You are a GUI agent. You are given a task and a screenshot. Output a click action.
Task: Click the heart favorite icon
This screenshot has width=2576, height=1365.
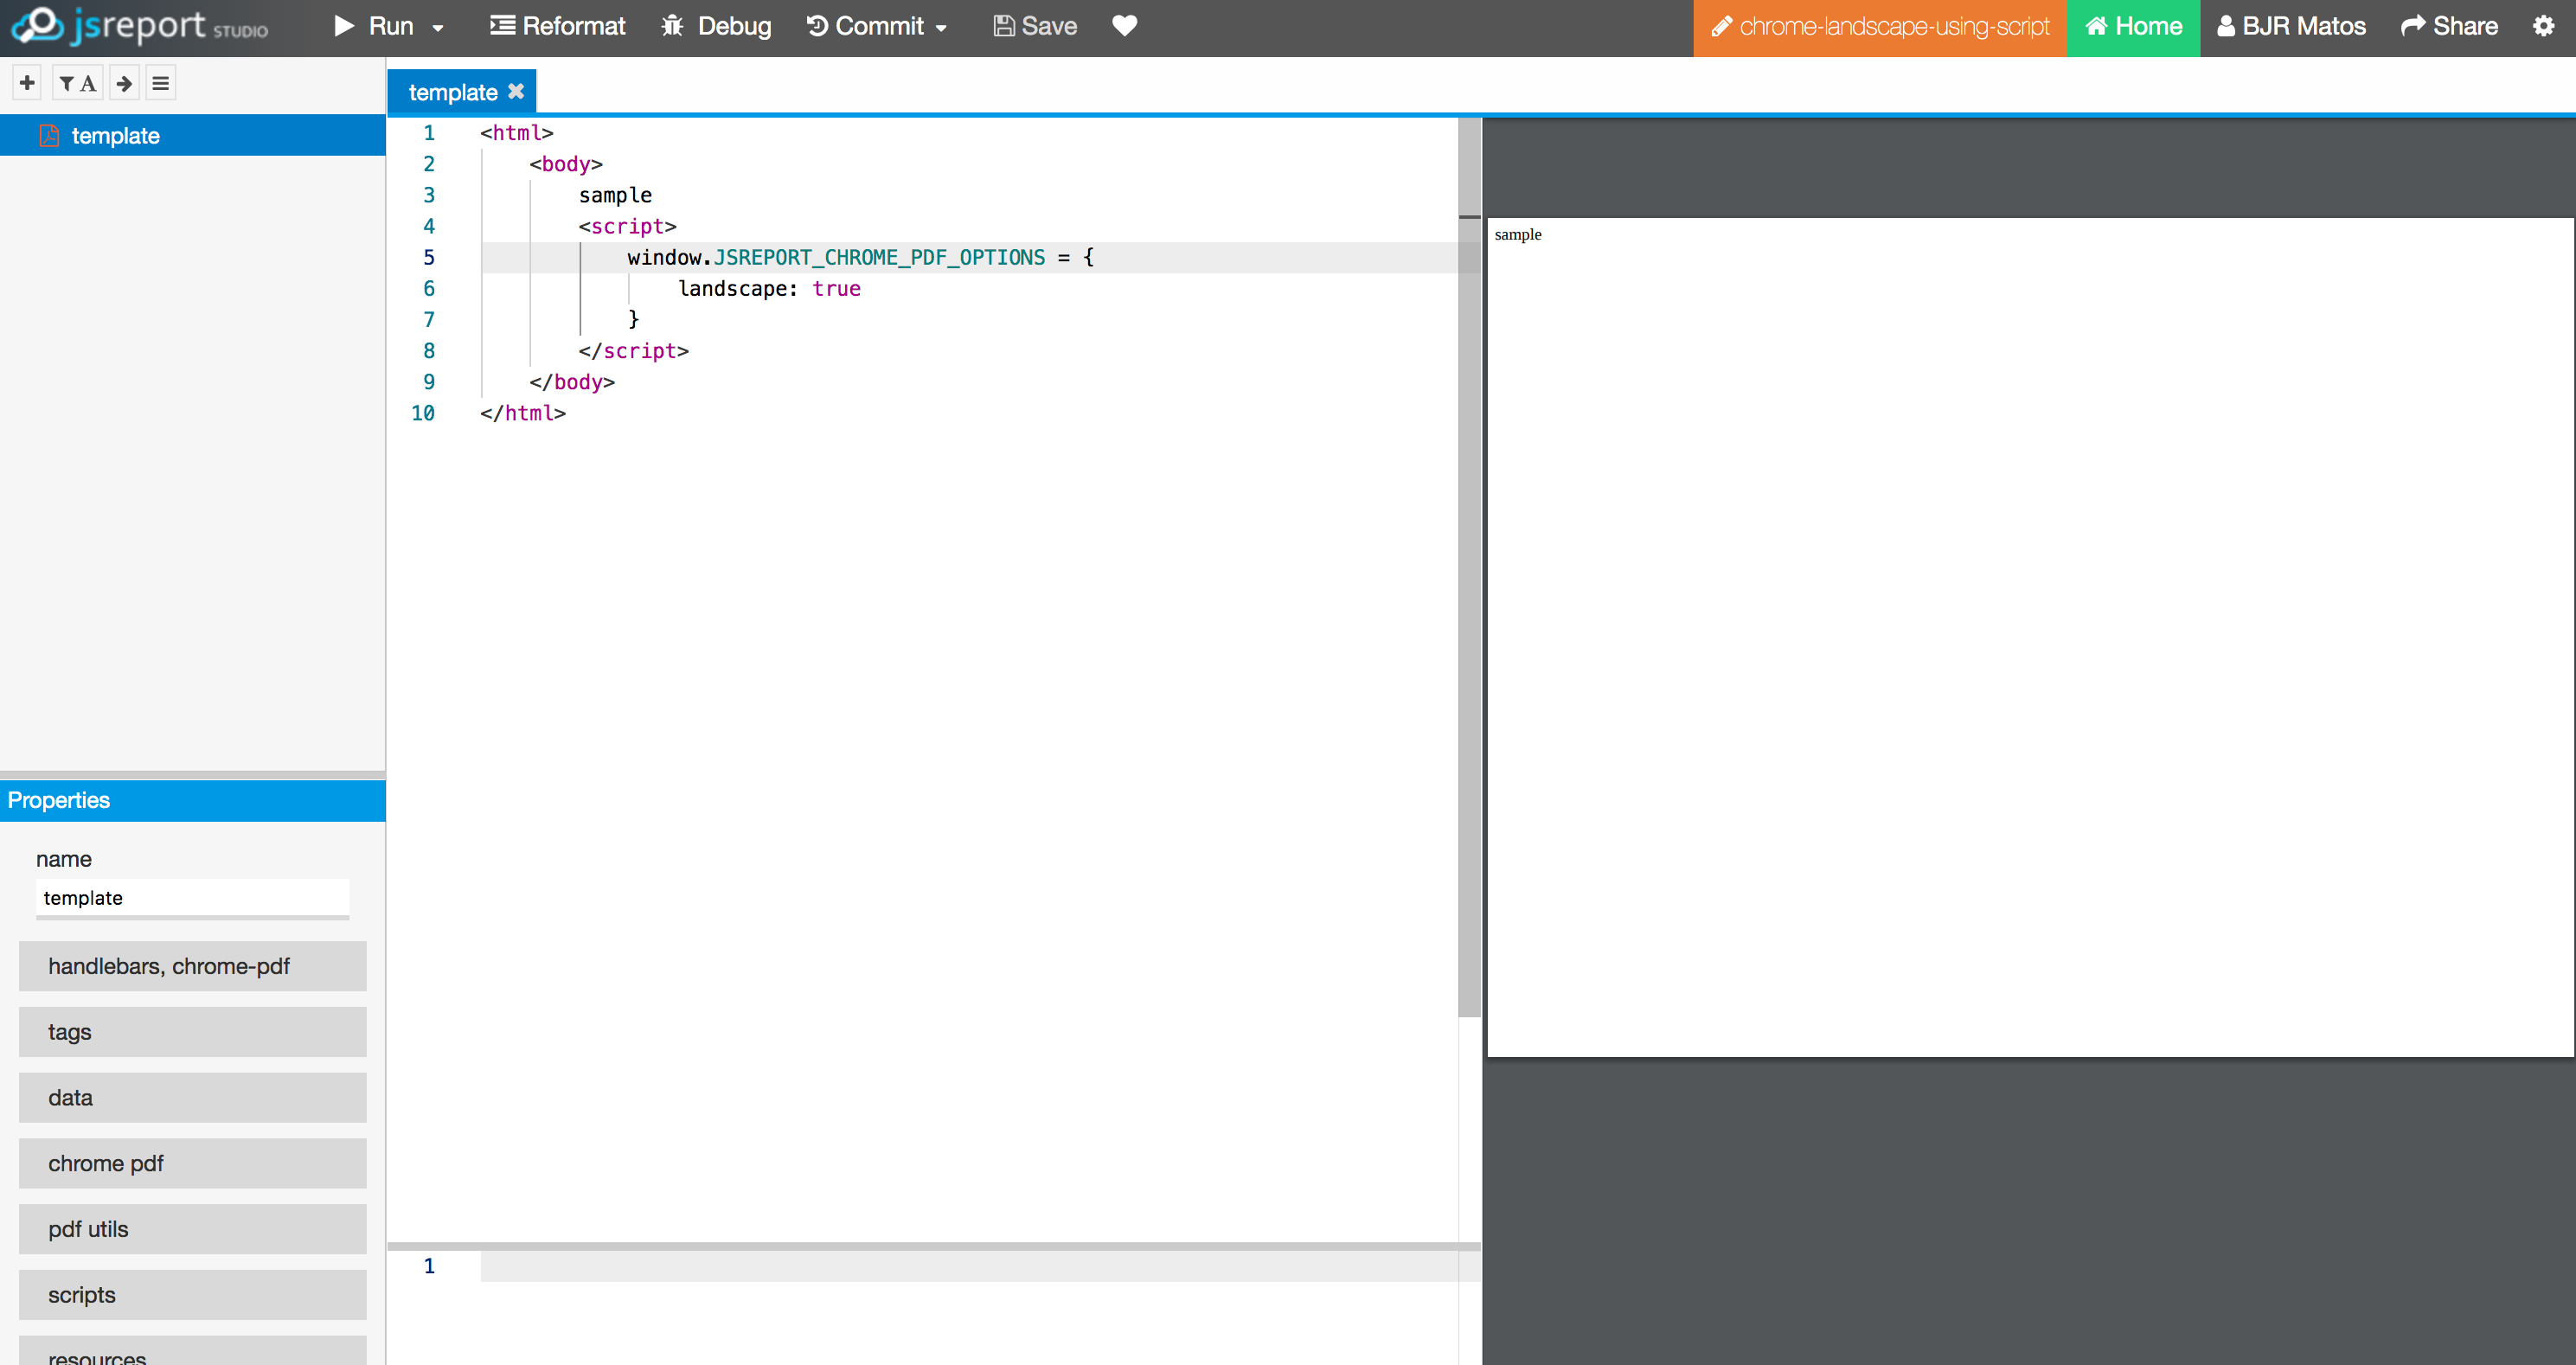pyautogui.click(x=1124, y=26)
